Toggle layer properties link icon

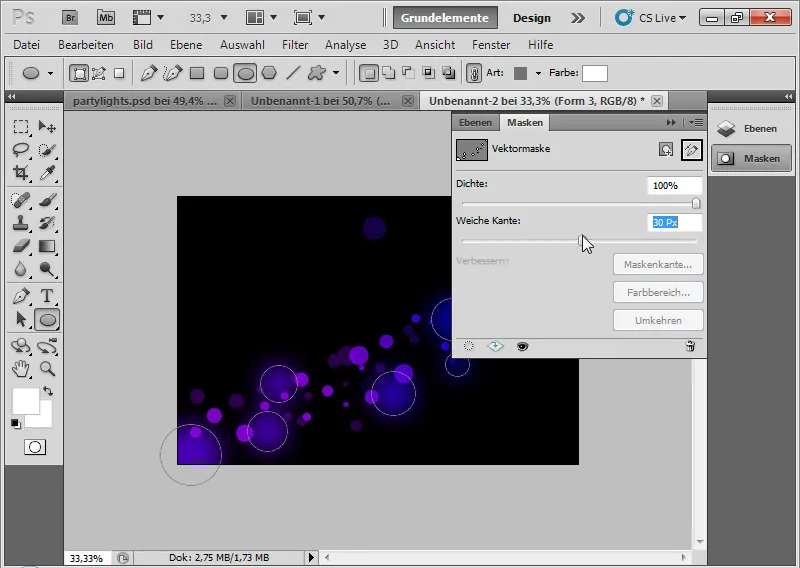coord(474,73)
